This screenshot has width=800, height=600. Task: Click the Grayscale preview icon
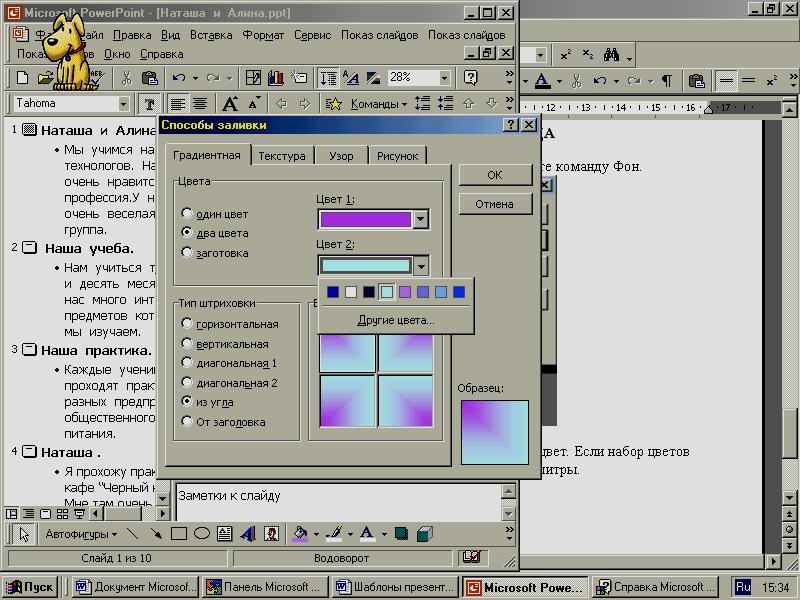pyautogui.click(x=373, y=78)
